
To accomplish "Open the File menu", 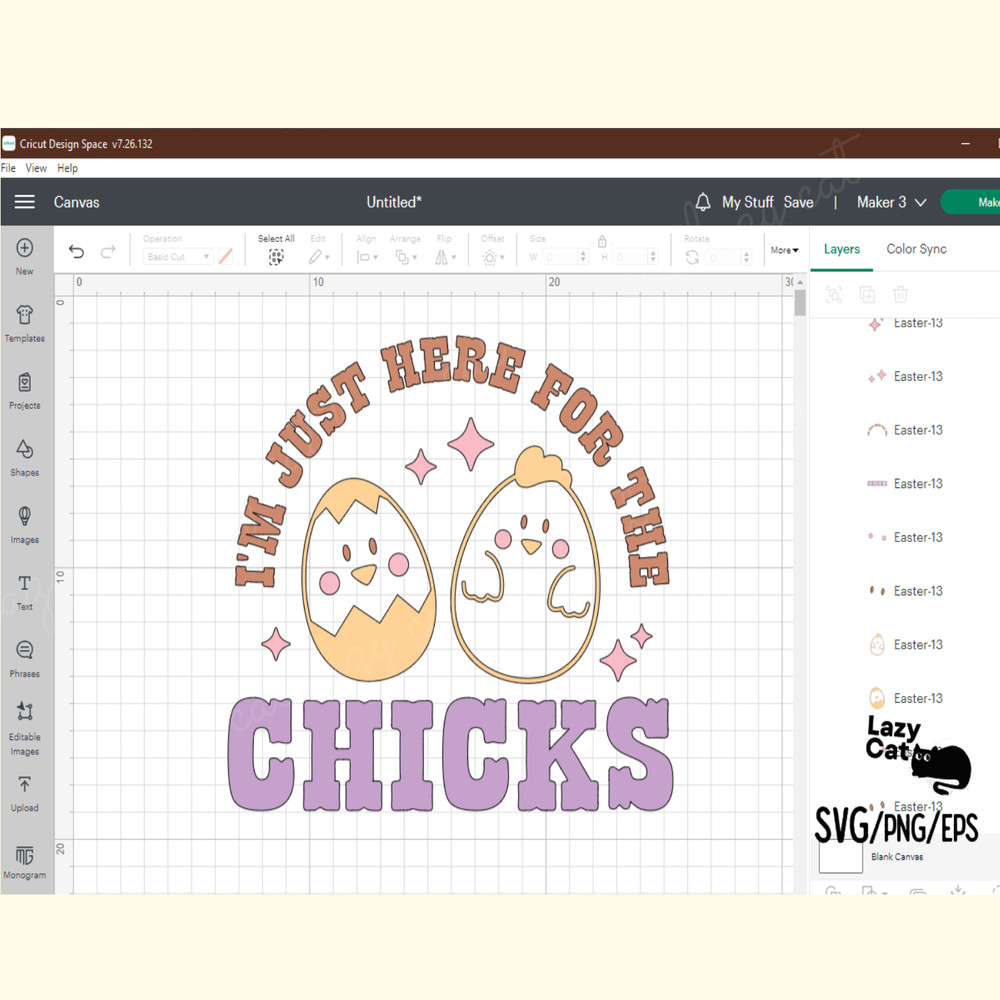I will [x=8, y=168].
